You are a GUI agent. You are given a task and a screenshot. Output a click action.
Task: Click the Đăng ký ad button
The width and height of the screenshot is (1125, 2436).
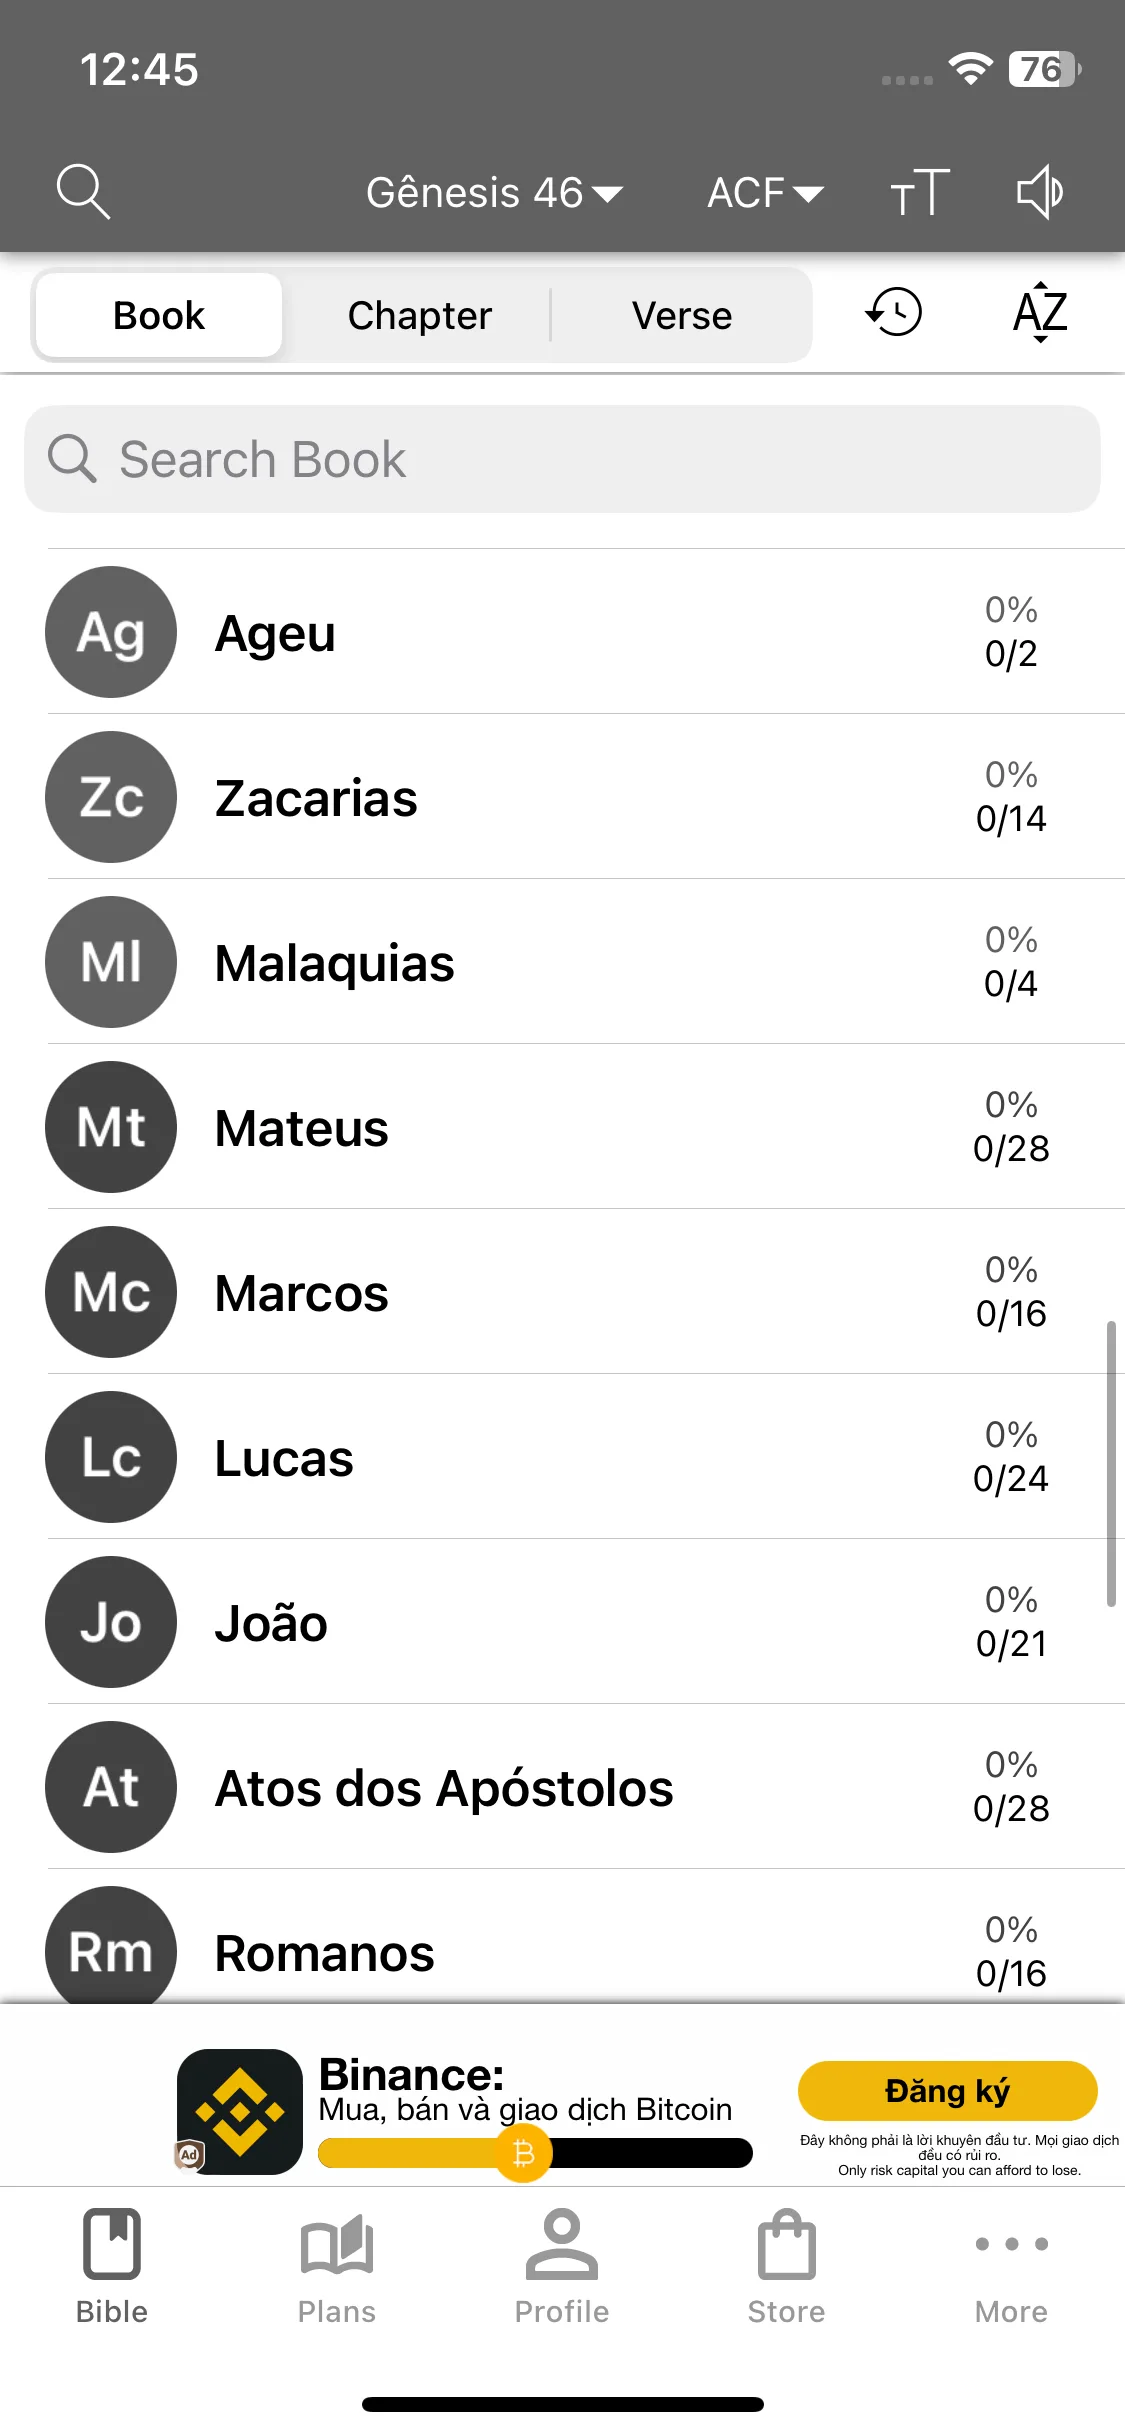[948, 2091]
